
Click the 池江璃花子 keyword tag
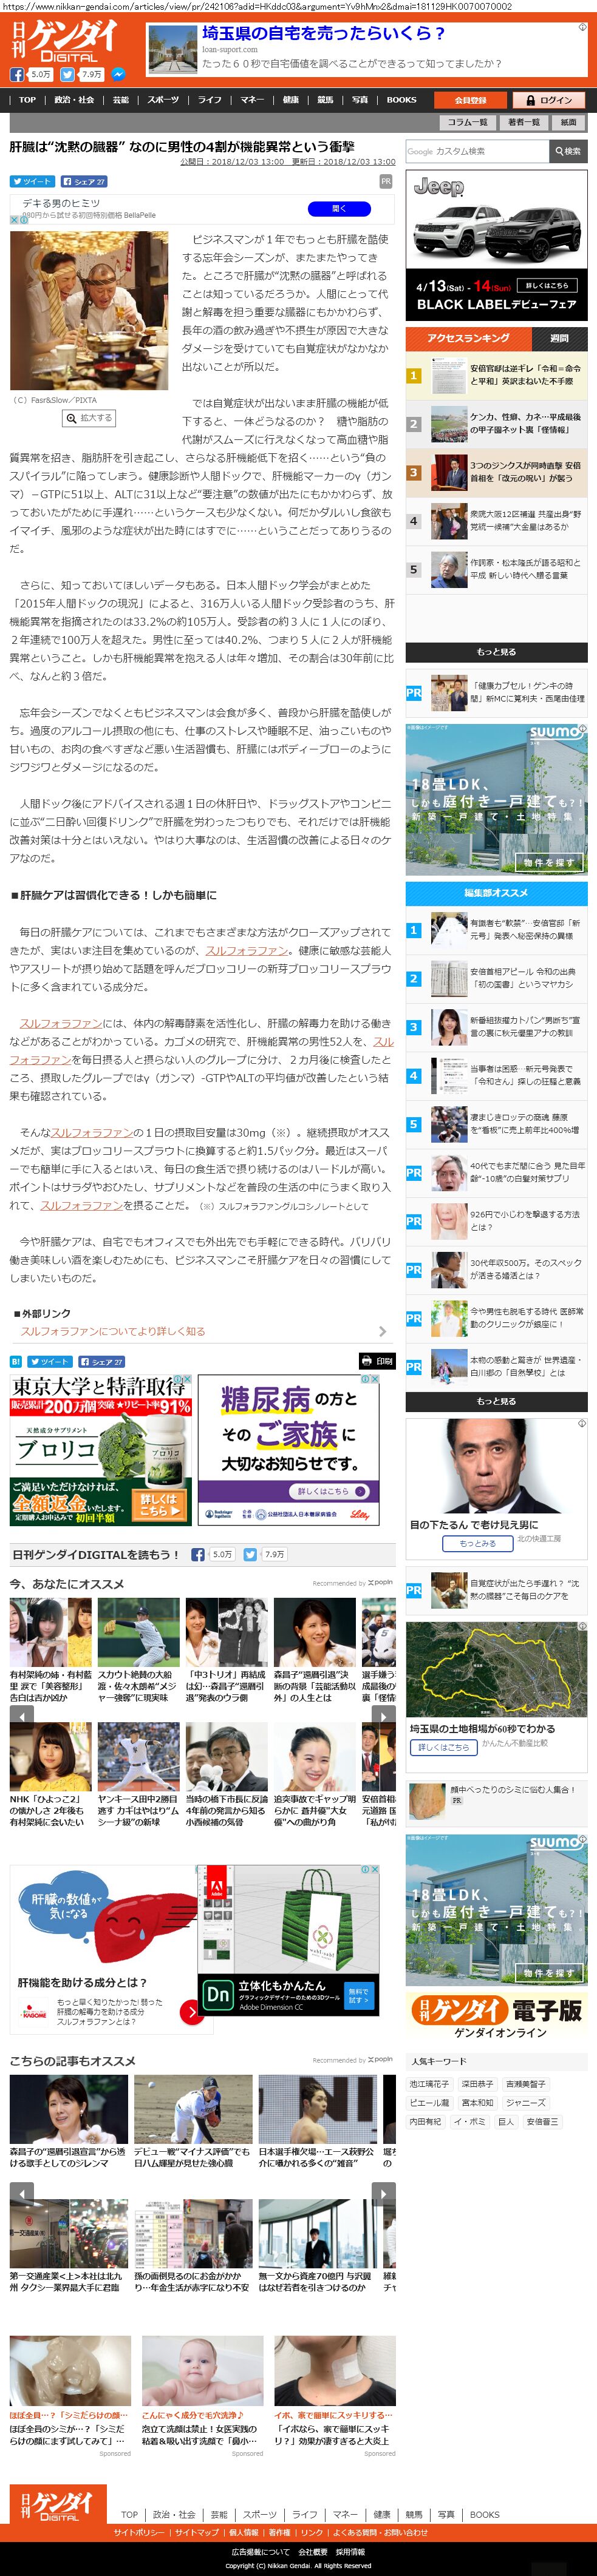pos(429,2084)
